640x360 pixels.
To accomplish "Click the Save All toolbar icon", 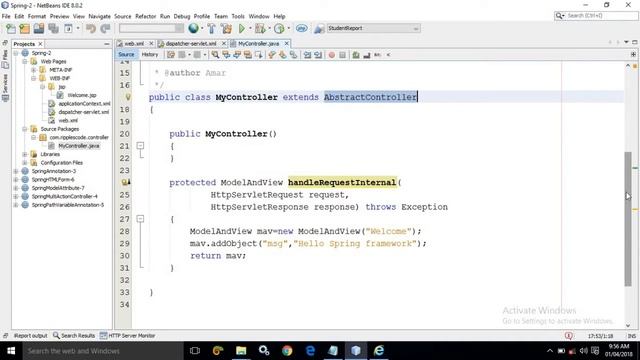I will coord(53,28).
